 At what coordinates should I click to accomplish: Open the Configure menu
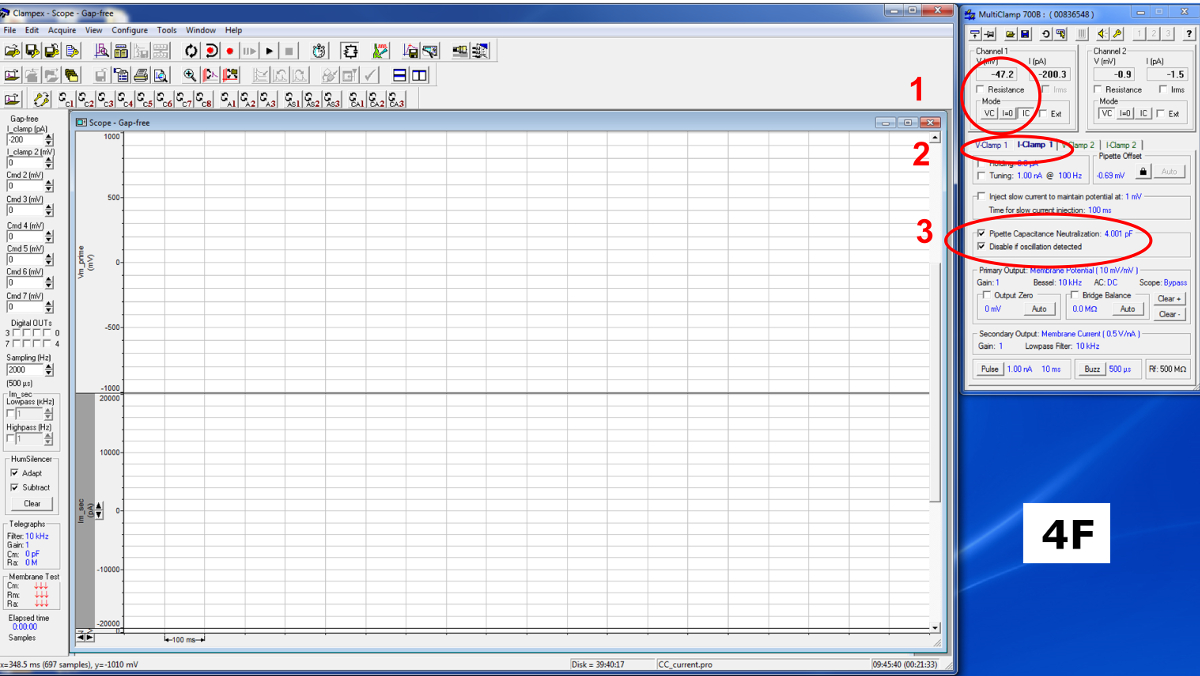(x=129, y=31)
